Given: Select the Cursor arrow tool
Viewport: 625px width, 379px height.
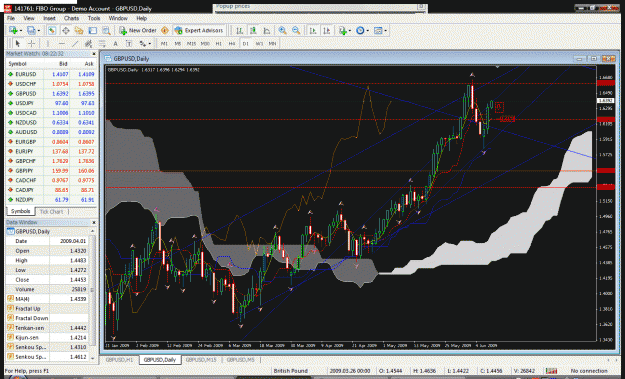Looking at the screenshot, I should point(17,43).
